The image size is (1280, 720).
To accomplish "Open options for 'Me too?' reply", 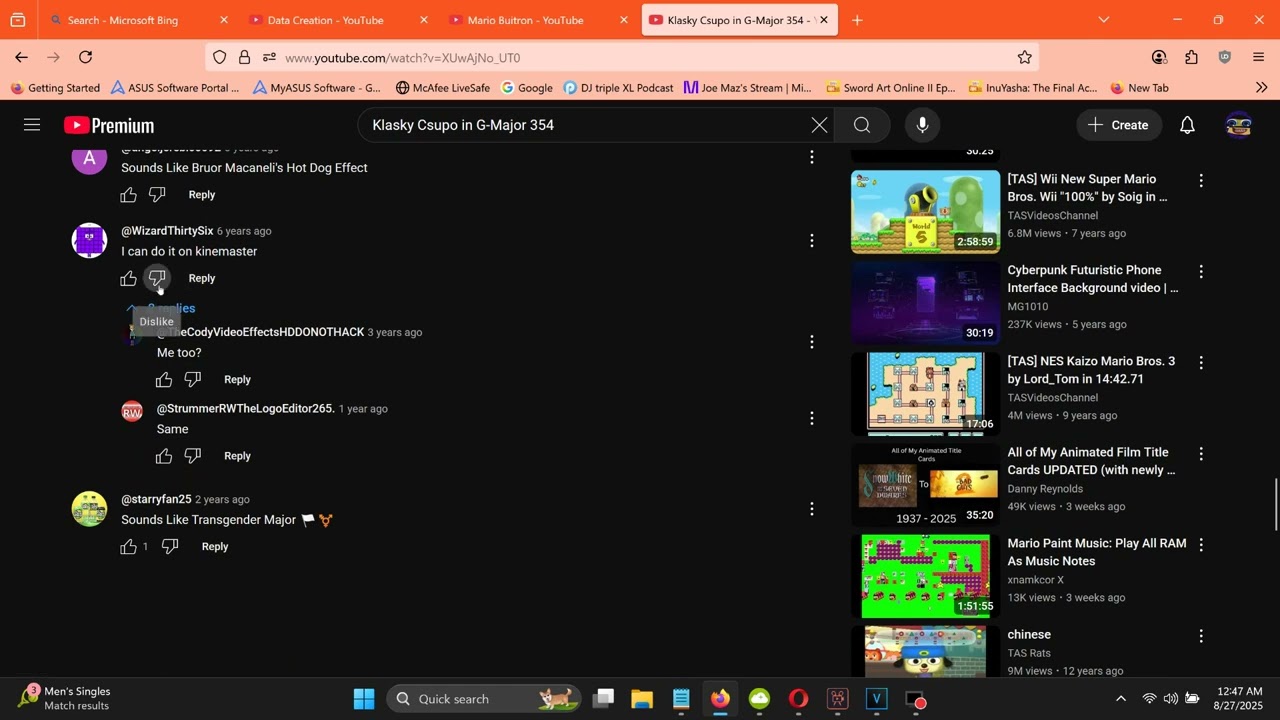I will click(x=812, y=342).
